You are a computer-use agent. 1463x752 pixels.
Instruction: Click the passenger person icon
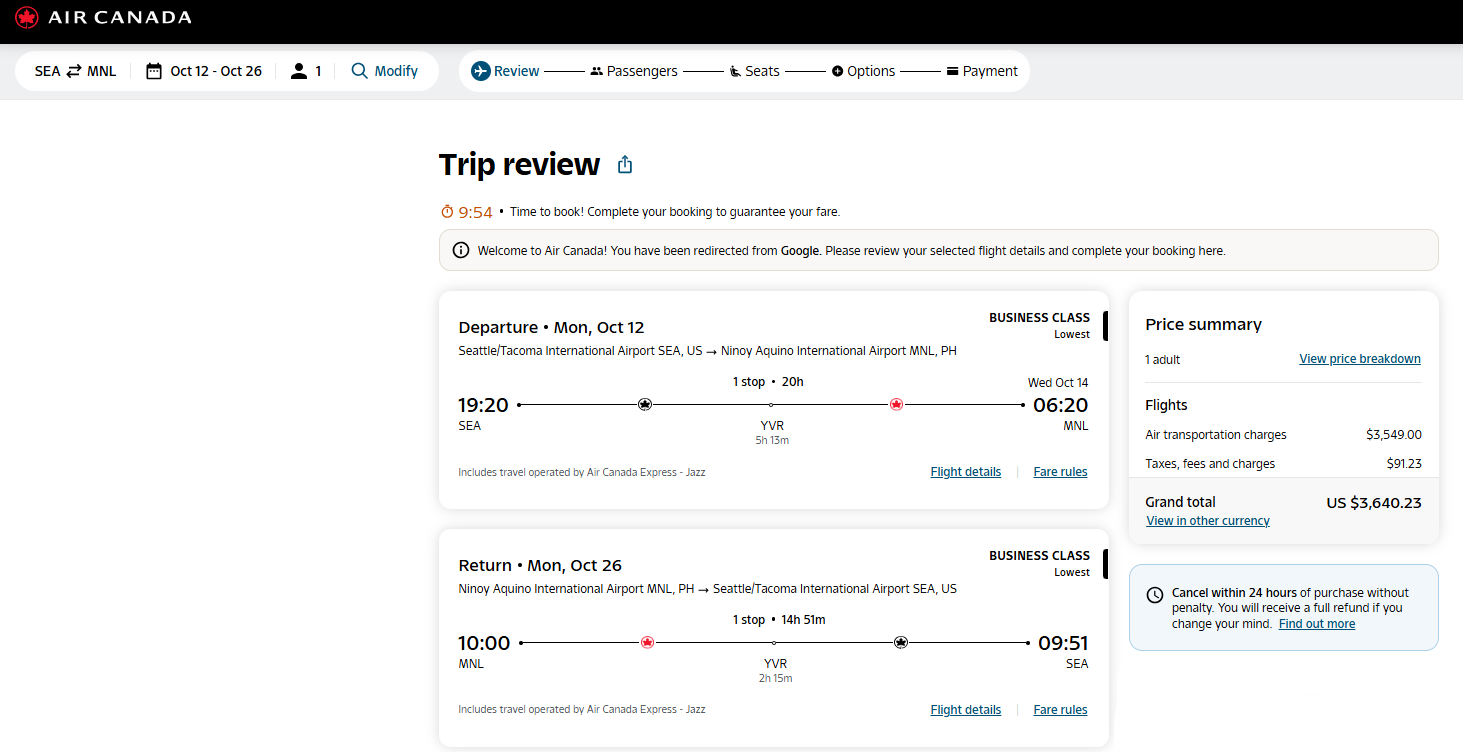[x=299, y=71]
